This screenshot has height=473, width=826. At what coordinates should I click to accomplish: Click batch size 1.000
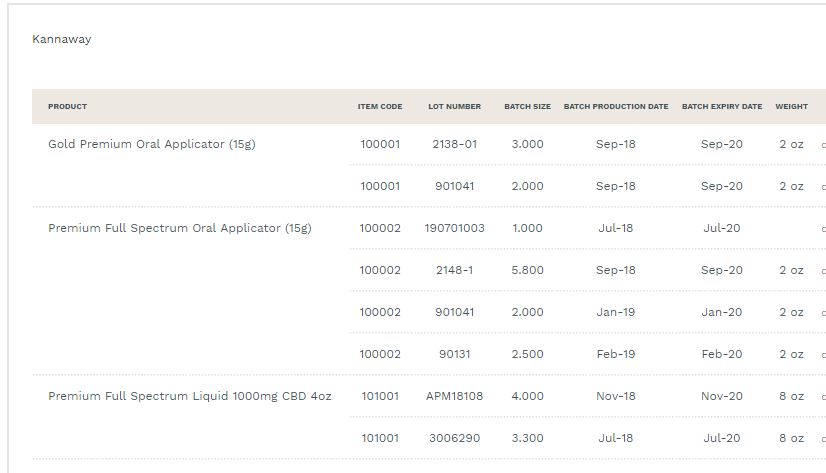tap(527, 228)
